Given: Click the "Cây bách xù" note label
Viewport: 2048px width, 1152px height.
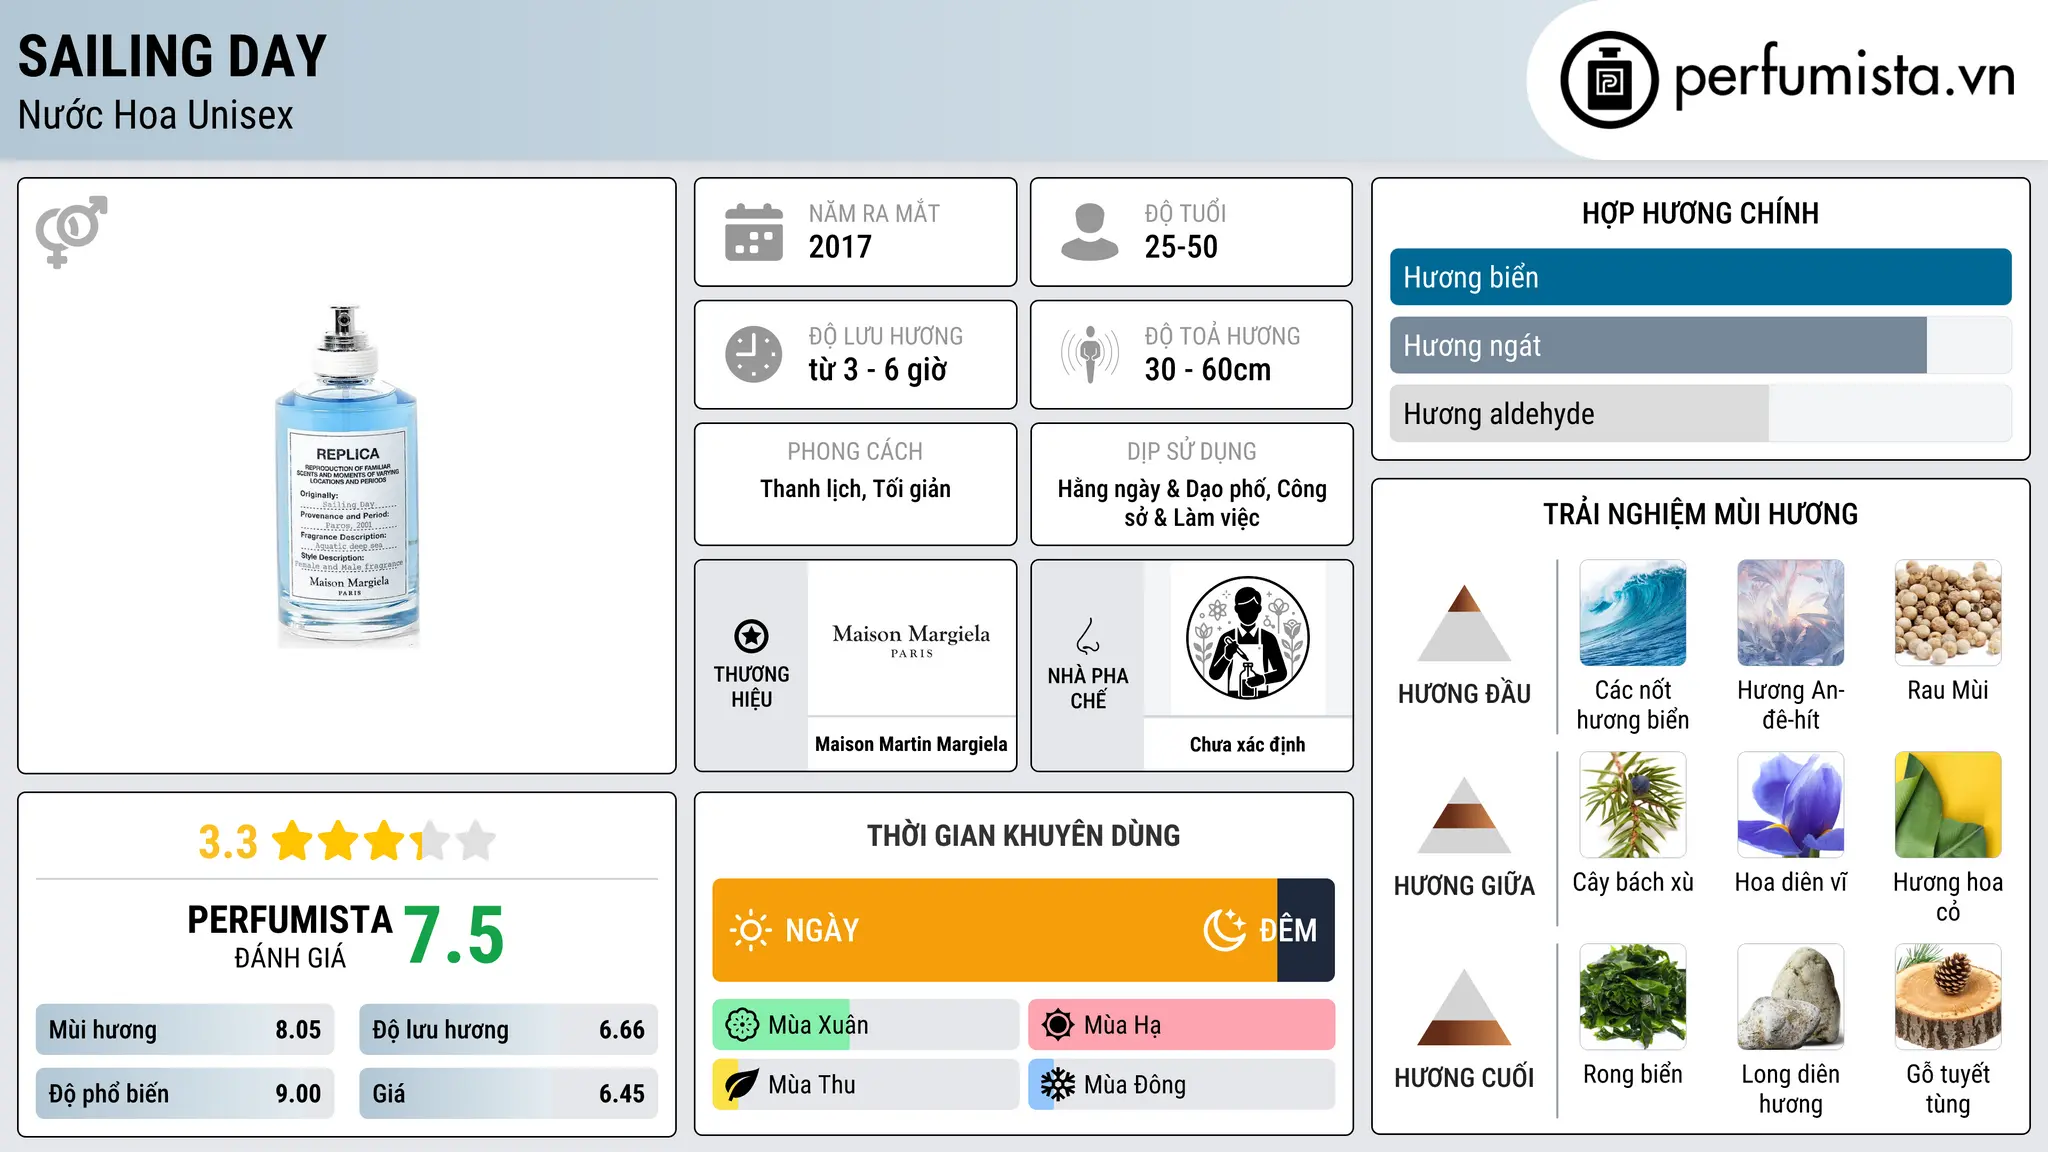Looking at the screenshot, I should pyautogui.click(x=1633, y=883).
